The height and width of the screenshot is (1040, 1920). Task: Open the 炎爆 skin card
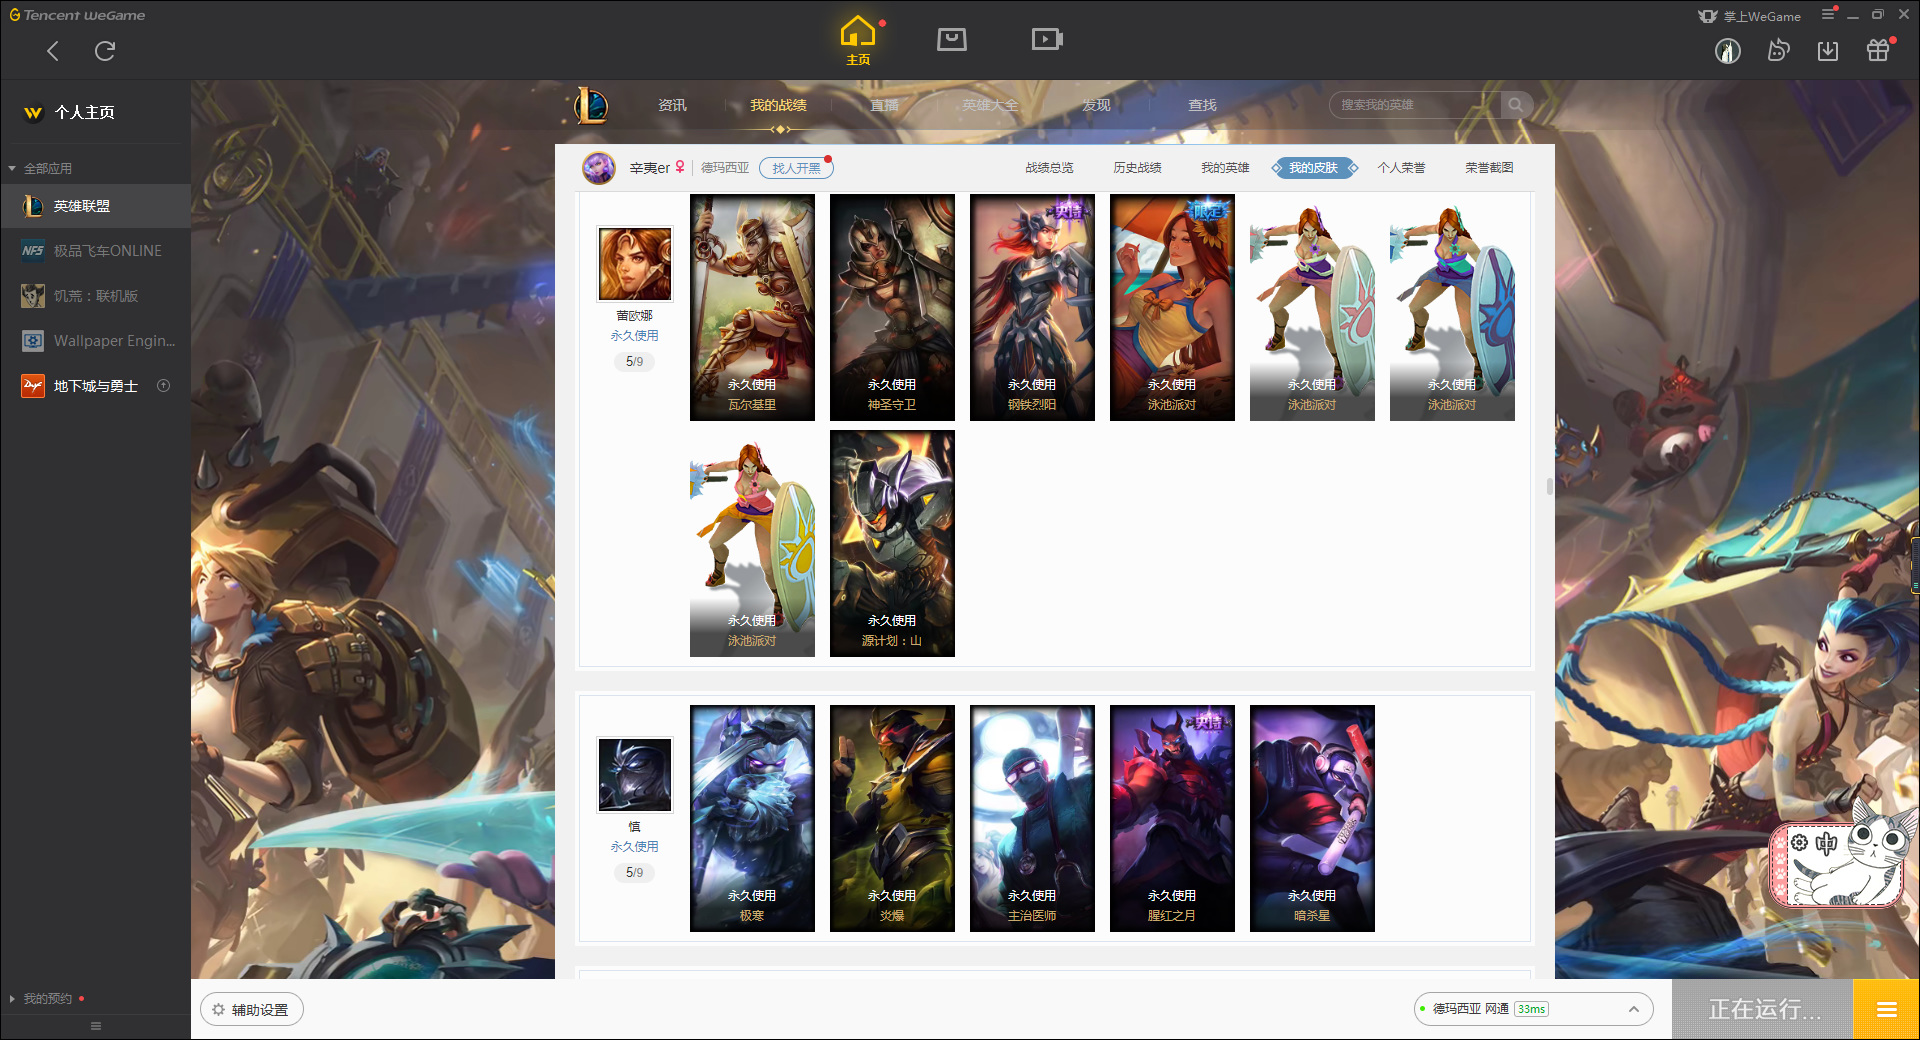(892, 819)
